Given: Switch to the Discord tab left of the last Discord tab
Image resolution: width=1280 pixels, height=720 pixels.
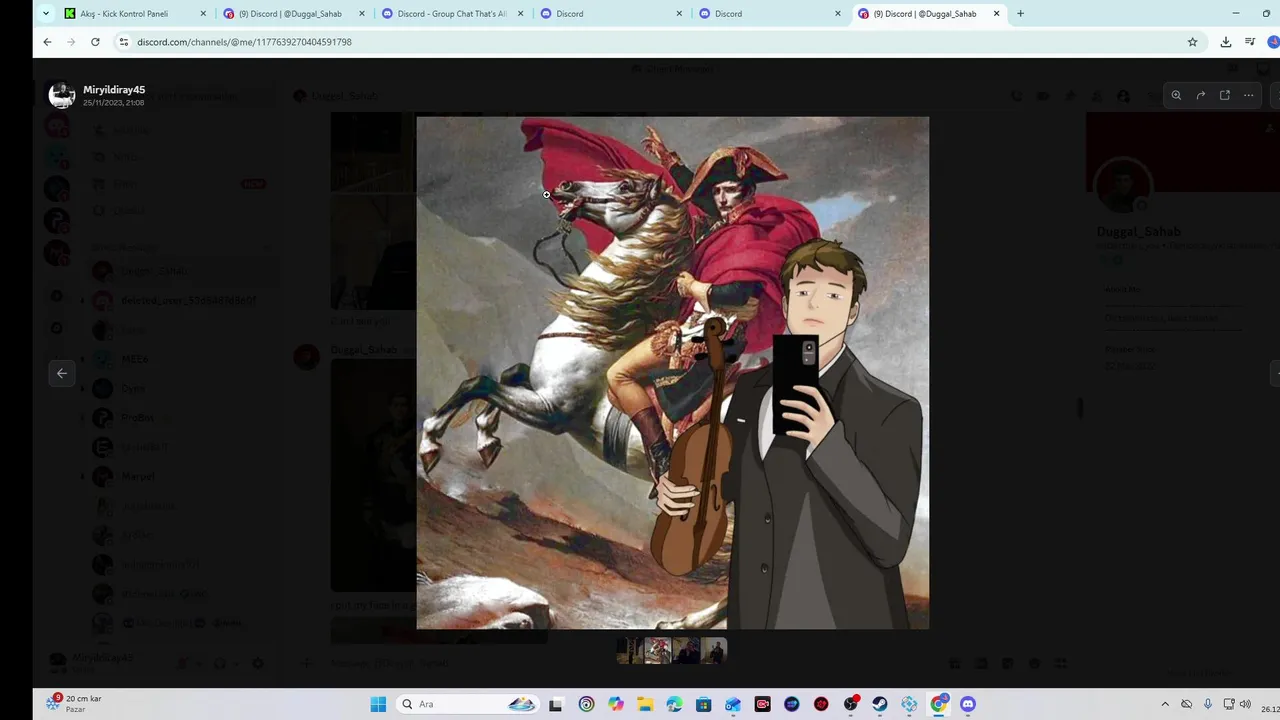Looking at the screenshot, I should (x=612, y=14).
